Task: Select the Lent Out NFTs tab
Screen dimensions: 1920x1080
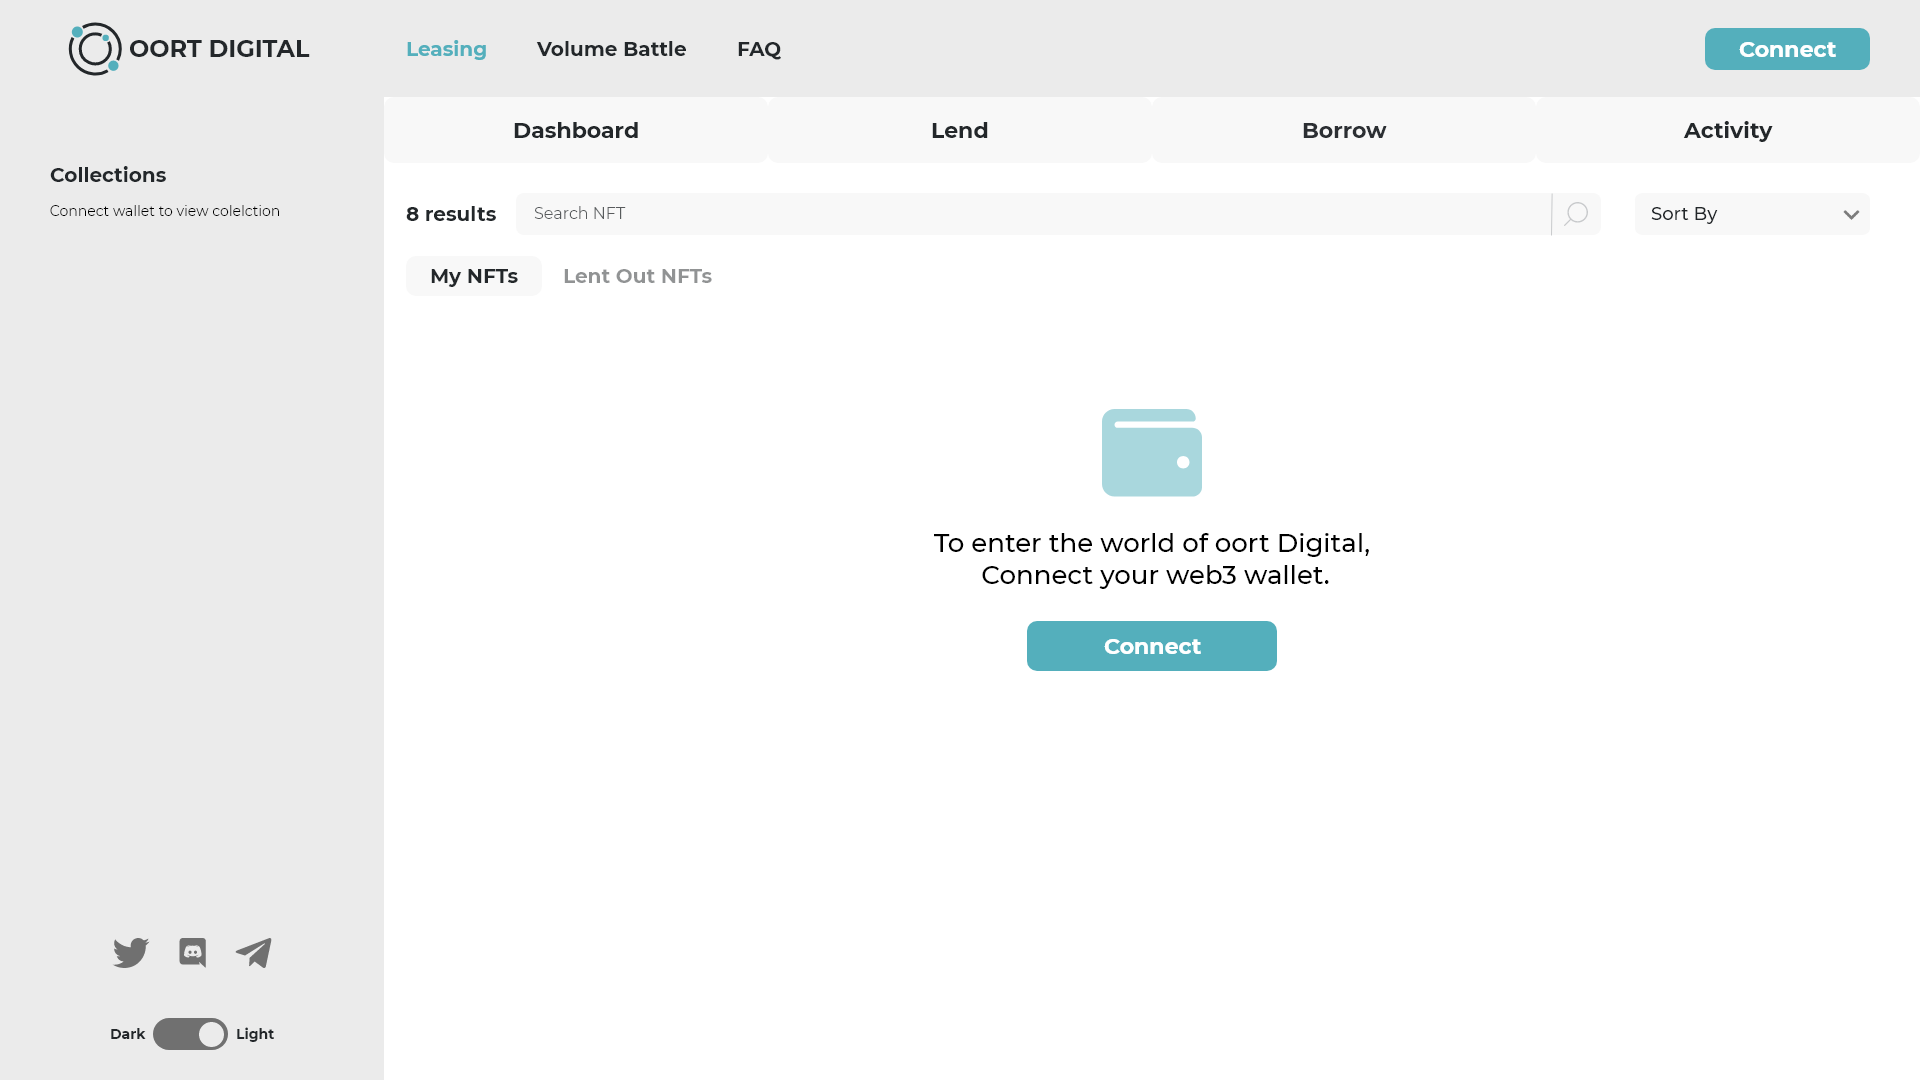Action: (x=637, y=276)
